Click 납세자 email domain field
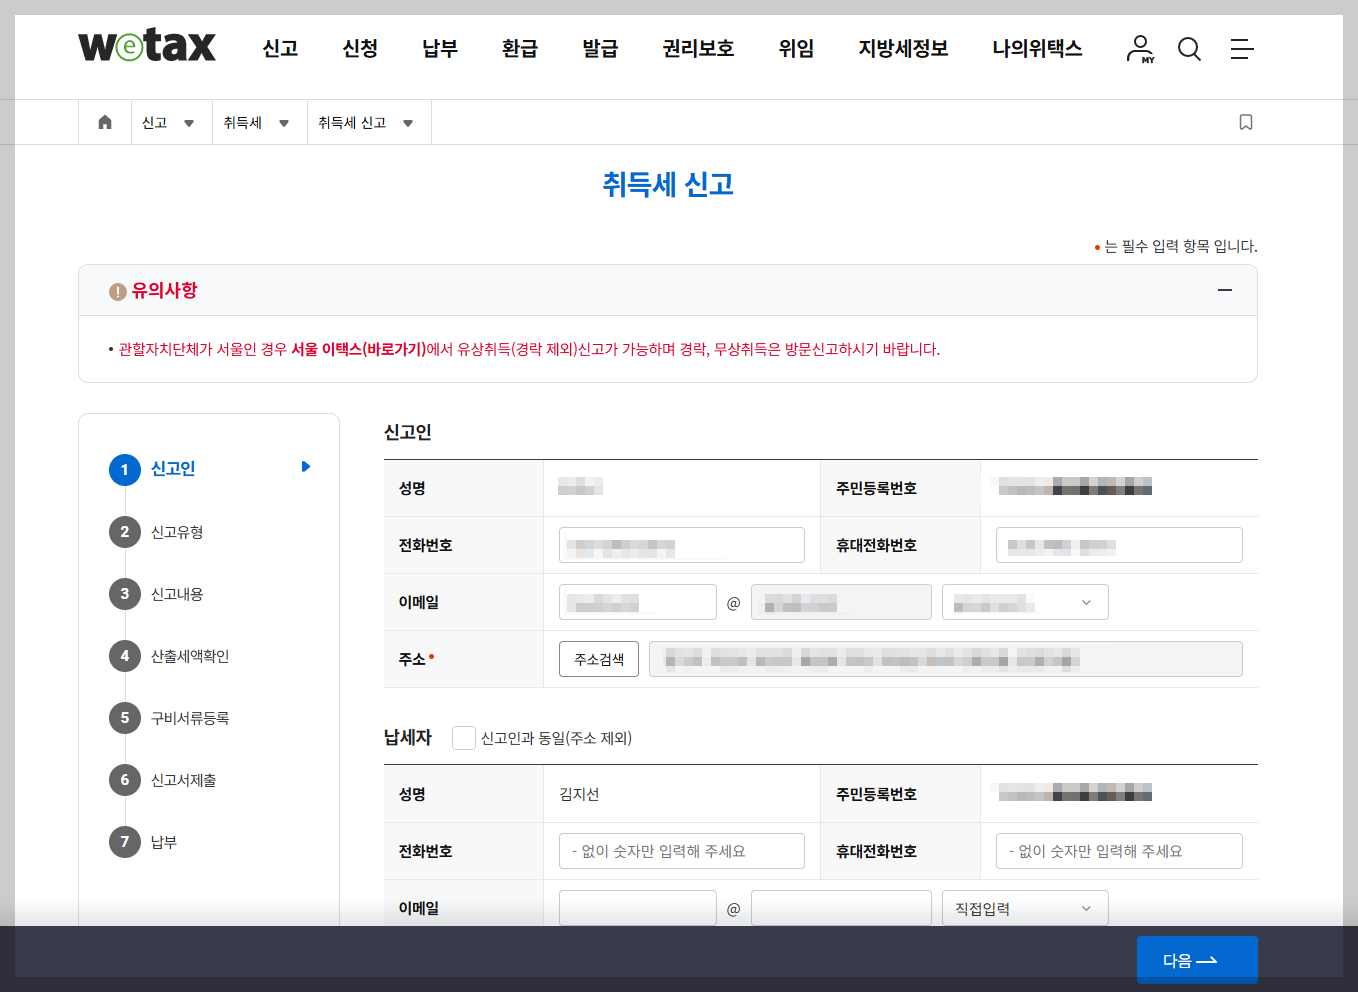The width and height of the screenshot is (1358, 992). (x=841, y=908)
